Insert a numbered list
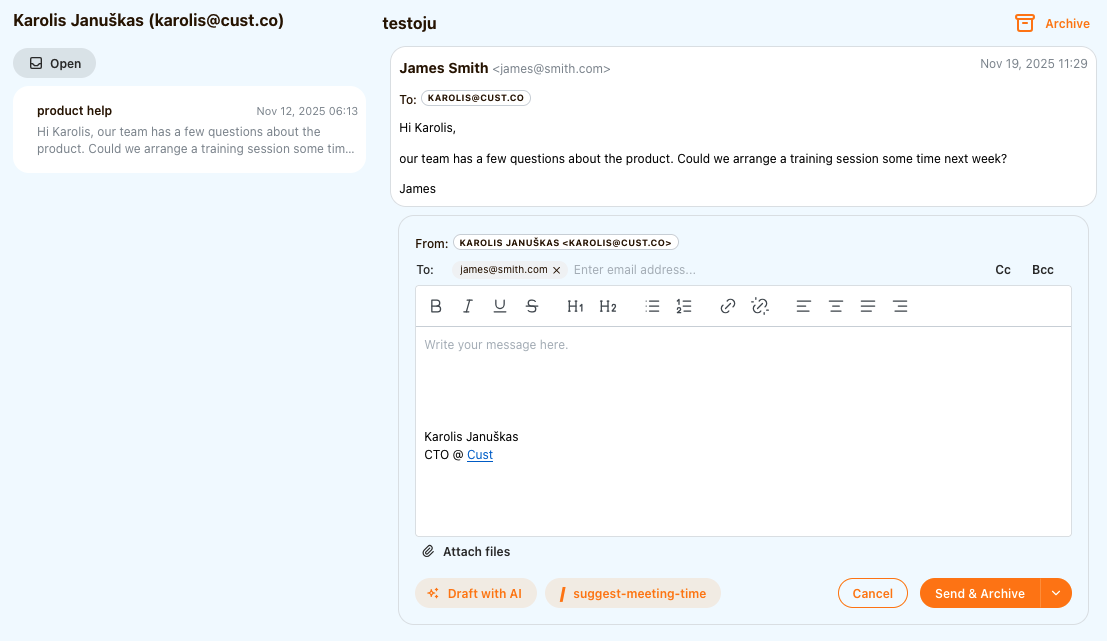1107x641 pixels. click(x=684, y=307)
